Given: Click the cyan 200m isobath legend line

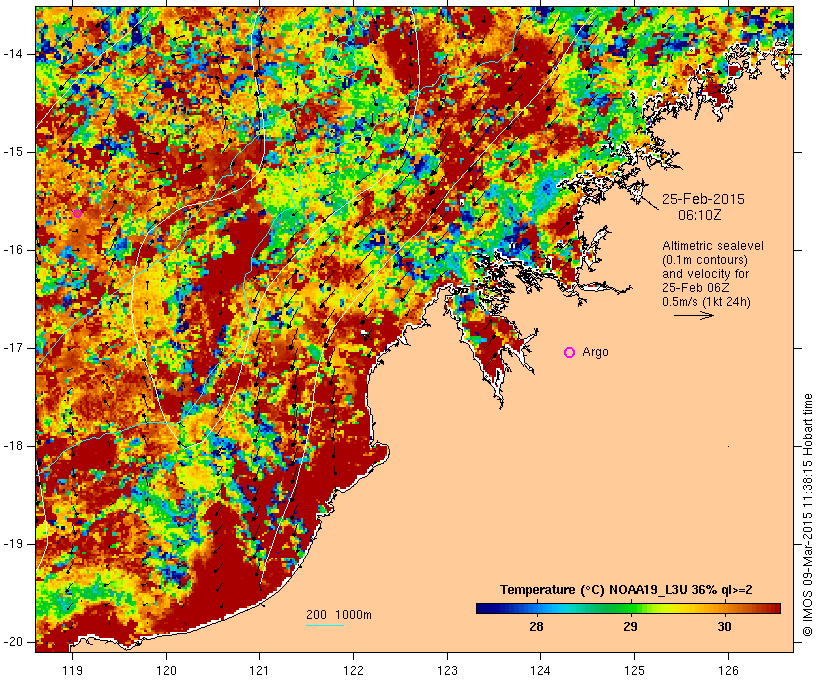Looking at the screenshot, I should click(x=325, y=625).
